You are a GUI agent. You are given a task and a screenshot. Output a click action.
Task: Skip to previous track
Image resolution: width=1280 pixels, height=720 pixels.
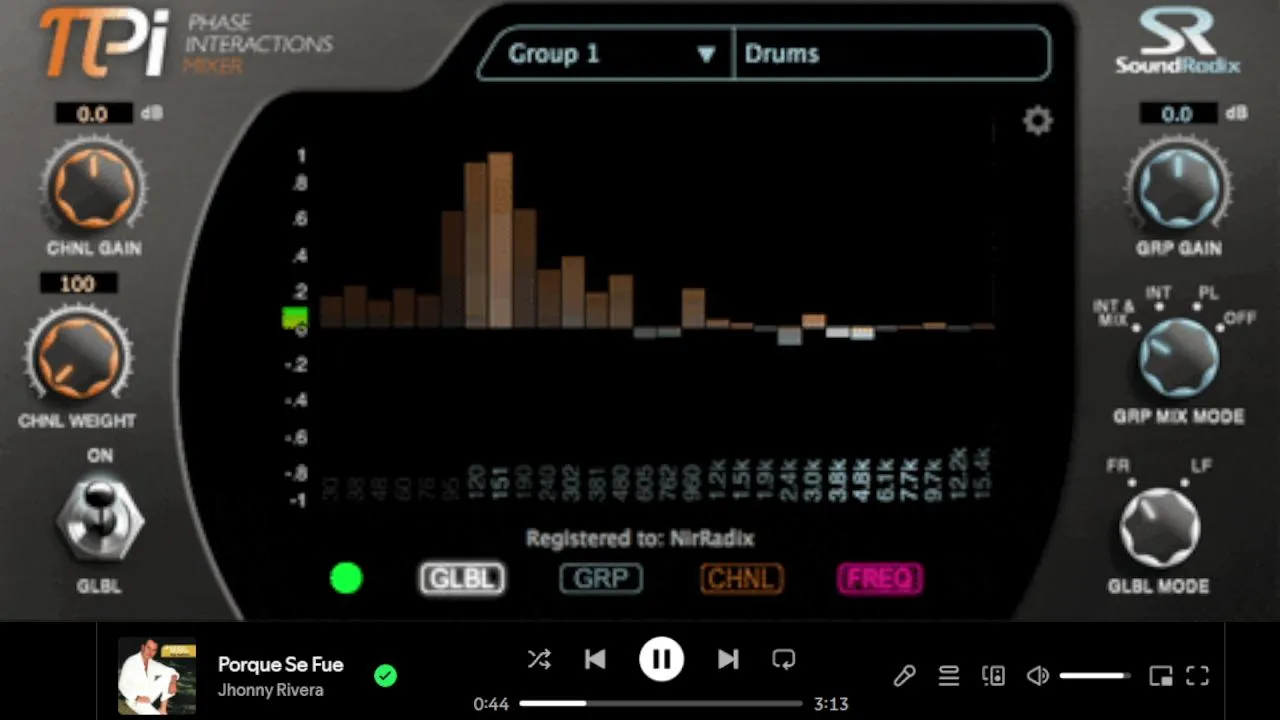[595, 659]
